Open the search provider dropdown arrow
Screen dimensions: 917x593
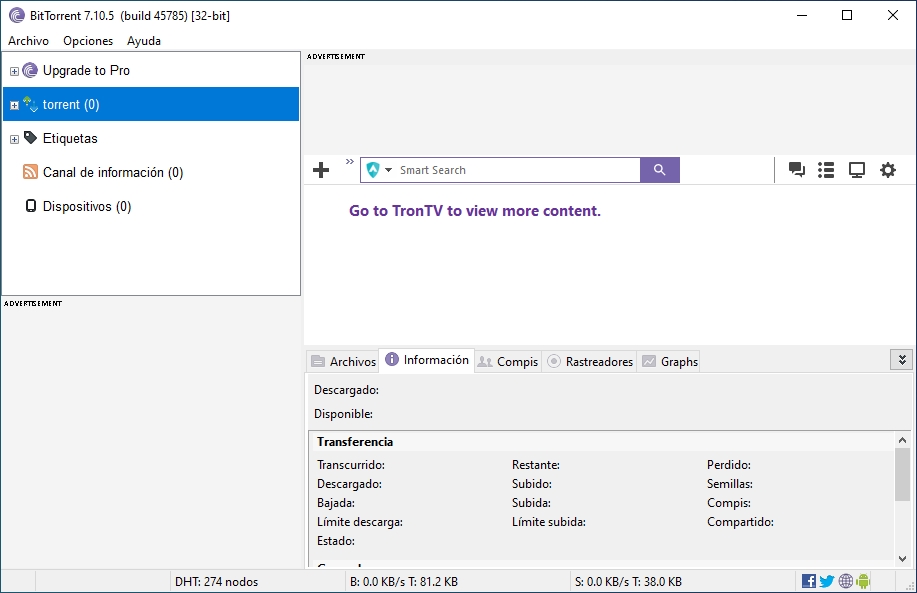388,170
